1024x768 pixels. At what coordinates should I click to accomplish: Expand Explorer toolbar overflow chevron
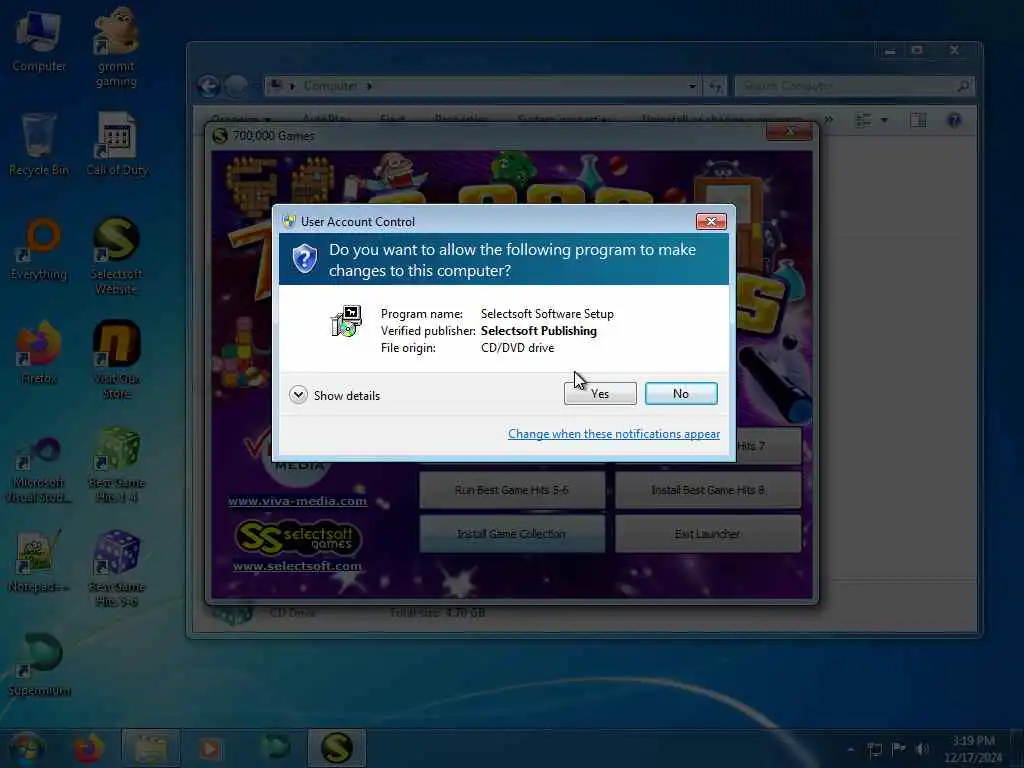coord(829,120)
